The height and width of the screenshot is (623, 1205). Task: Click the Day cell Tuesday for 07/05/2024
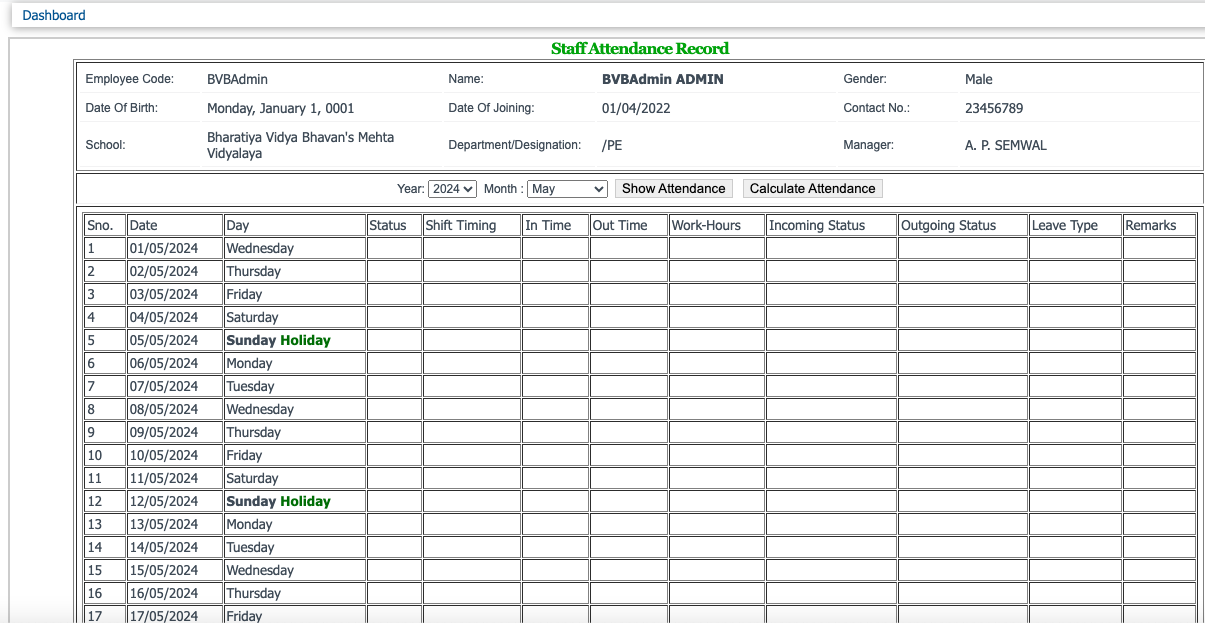click(x=295, y=386)
